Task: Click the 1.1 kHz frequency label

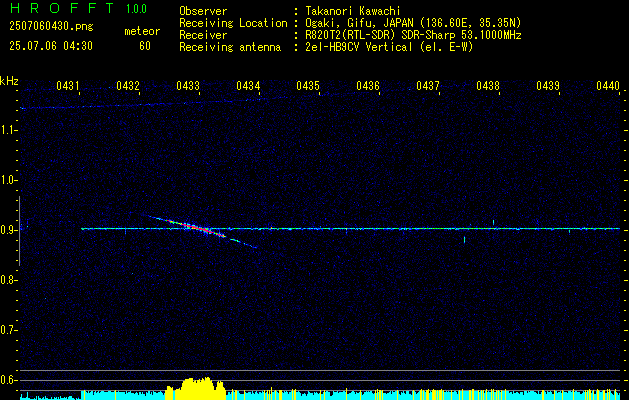Action: pos(8,130)
